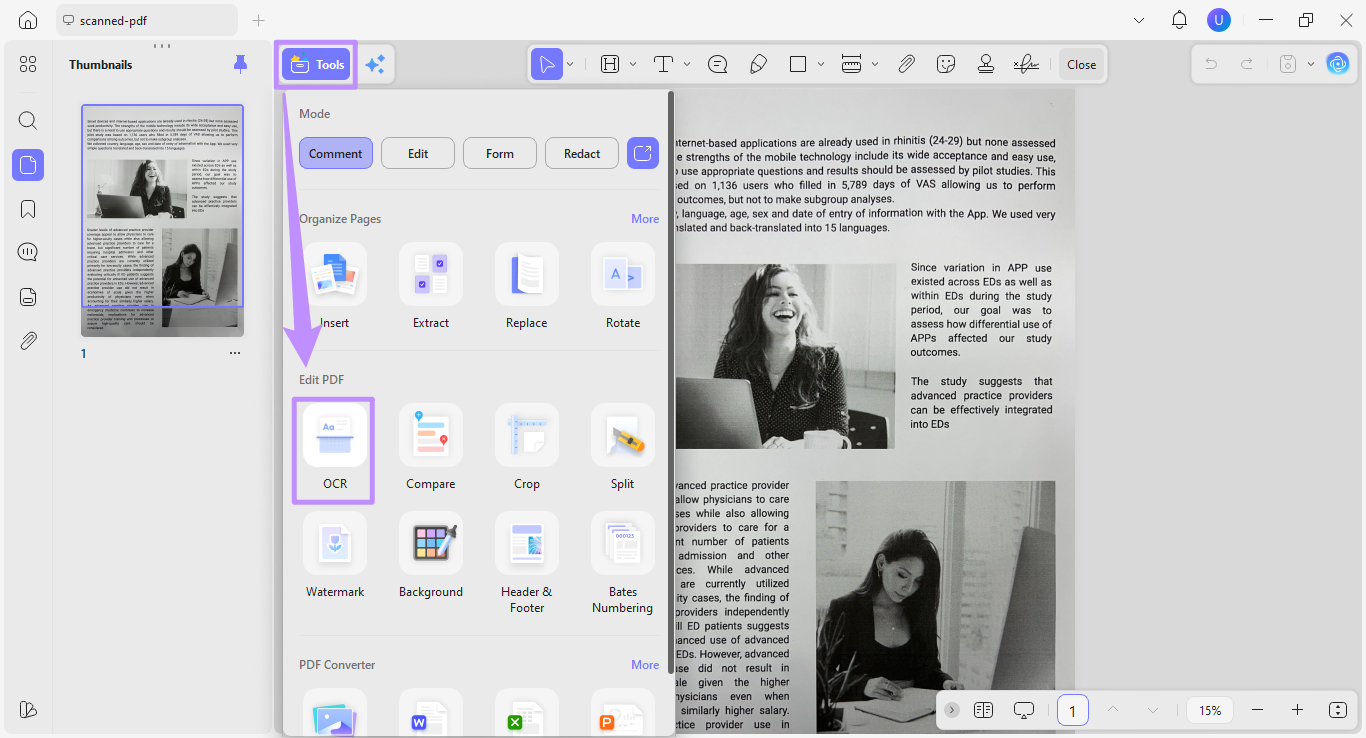Open the tab list chevron in title bar
The width and height of the screenshot is (1366, 738).
click(1139, 20)
